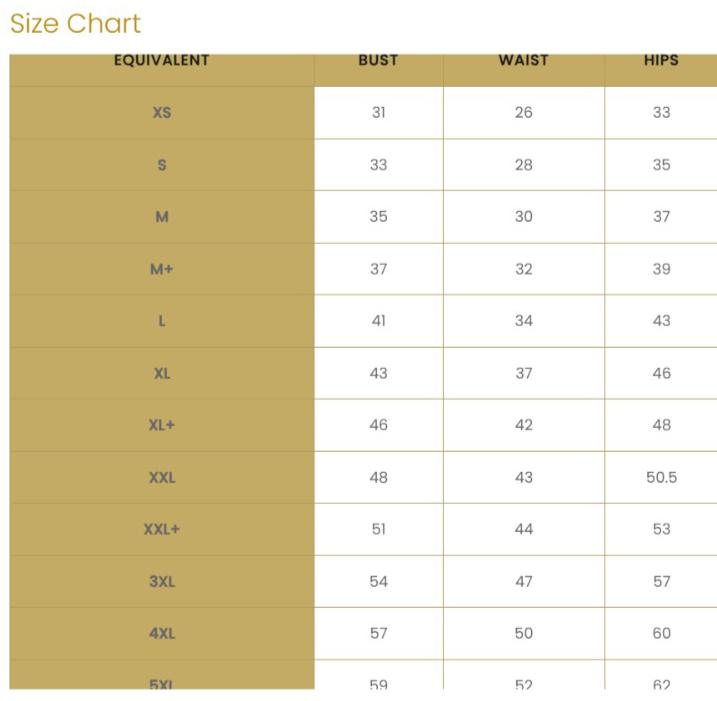Click the bust value 31 for XS
717x701 pixels.
coord(378,113)
